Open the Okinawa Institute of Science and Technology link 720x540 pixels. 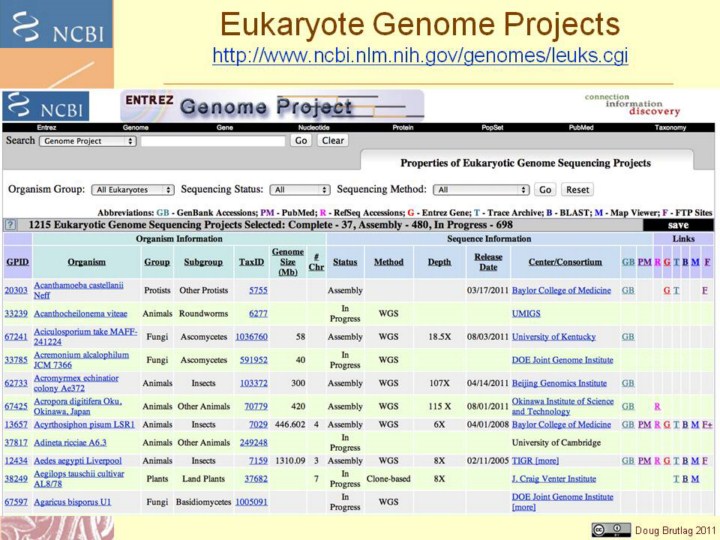[562, 406]
